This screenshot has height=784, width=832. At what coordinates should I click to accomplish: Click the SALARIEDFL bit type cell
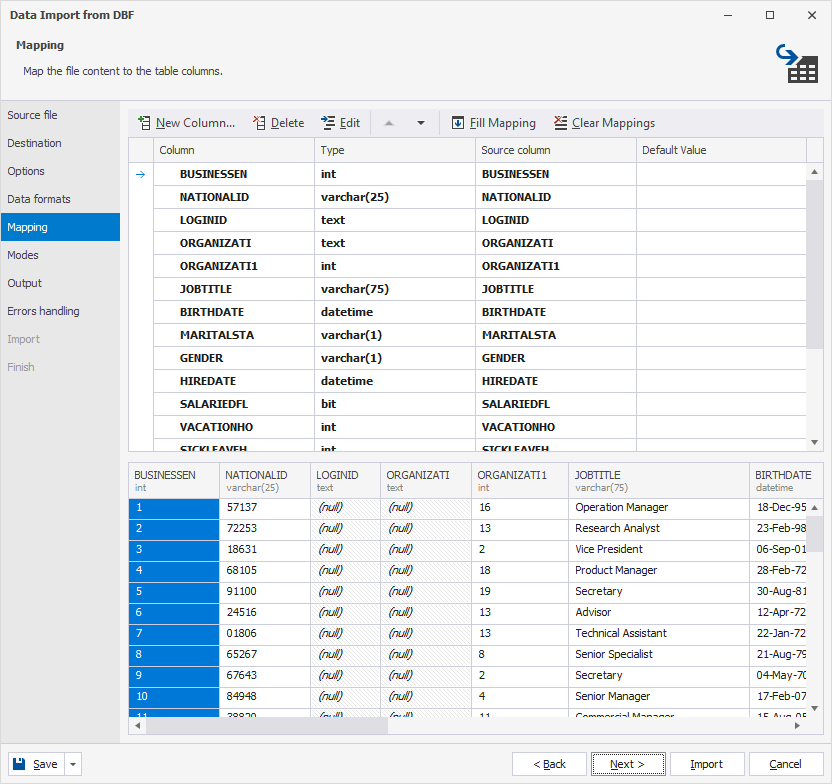point(395,404)
